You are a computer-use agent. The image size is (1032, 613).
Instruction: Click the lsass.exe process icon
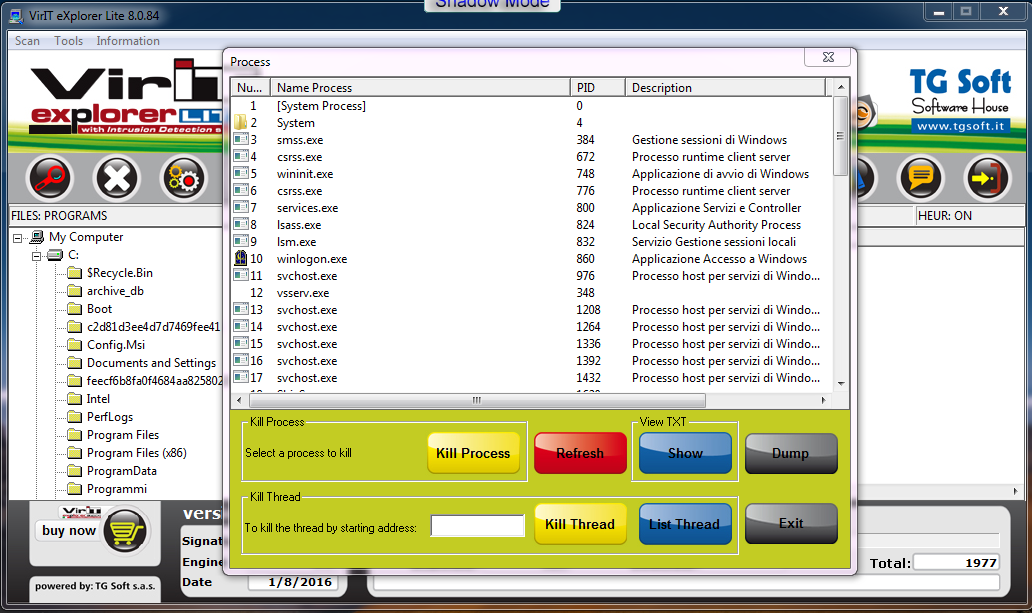coord(241,225)
